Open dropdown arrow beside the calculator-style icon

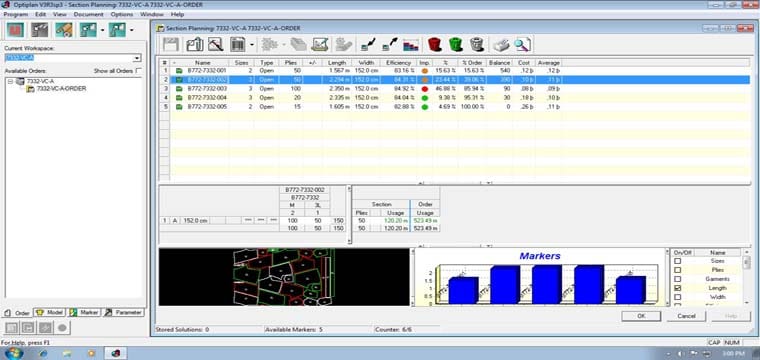coord(252,45)
